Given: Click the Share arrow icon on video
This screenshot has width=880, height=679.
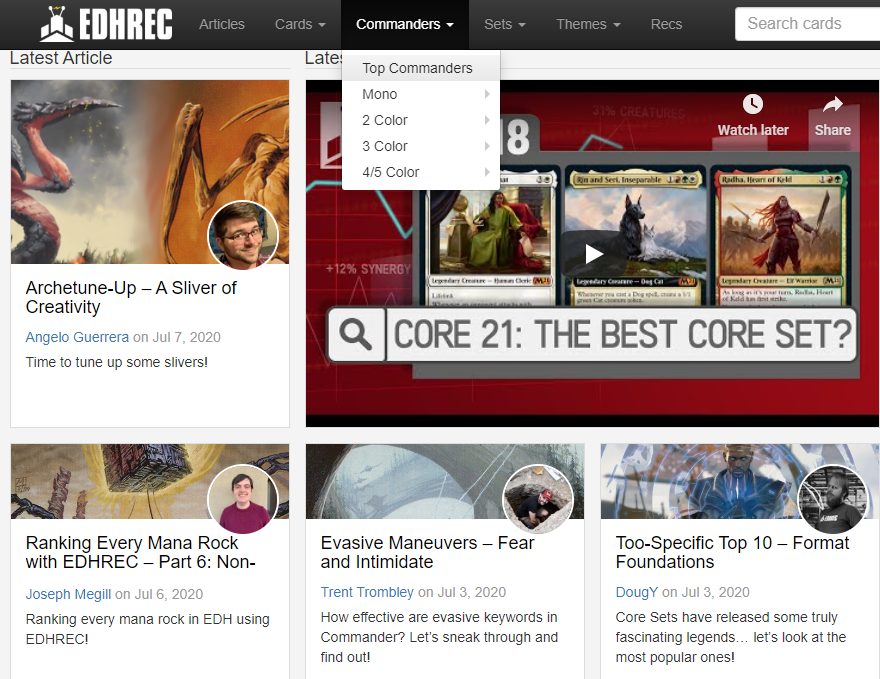Looking at the screenshot, I should point(833,104).
